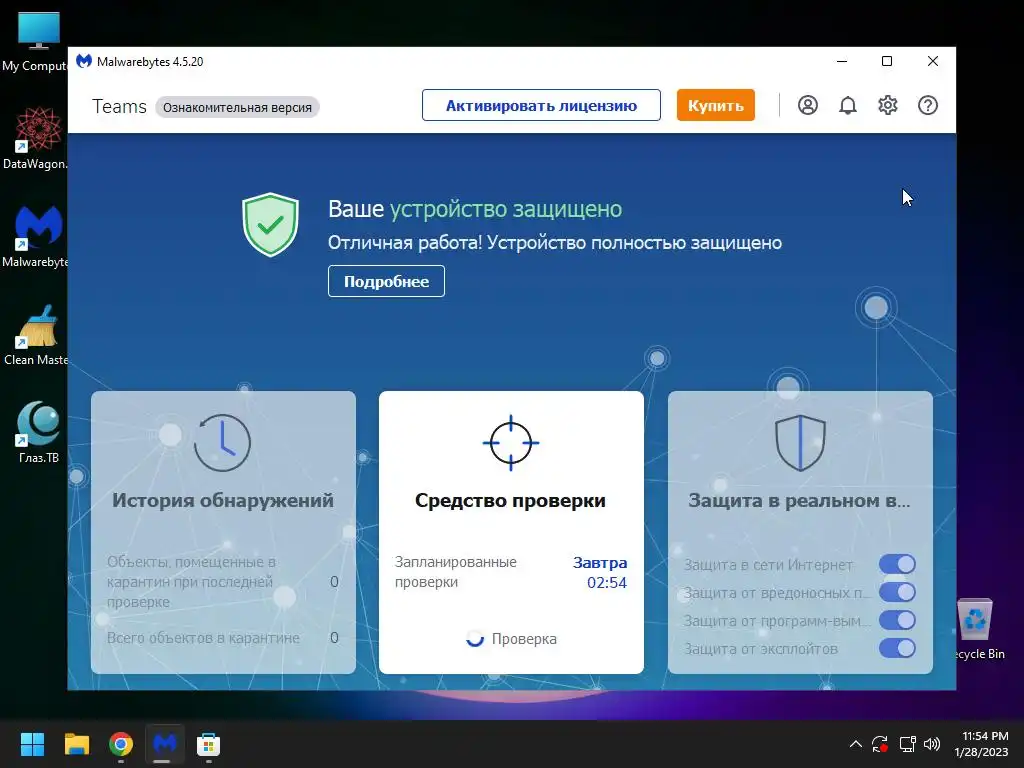This screenshot has height=768, width=1024.
Task: Click Активировать лицензию button
Action: (541, 105)
